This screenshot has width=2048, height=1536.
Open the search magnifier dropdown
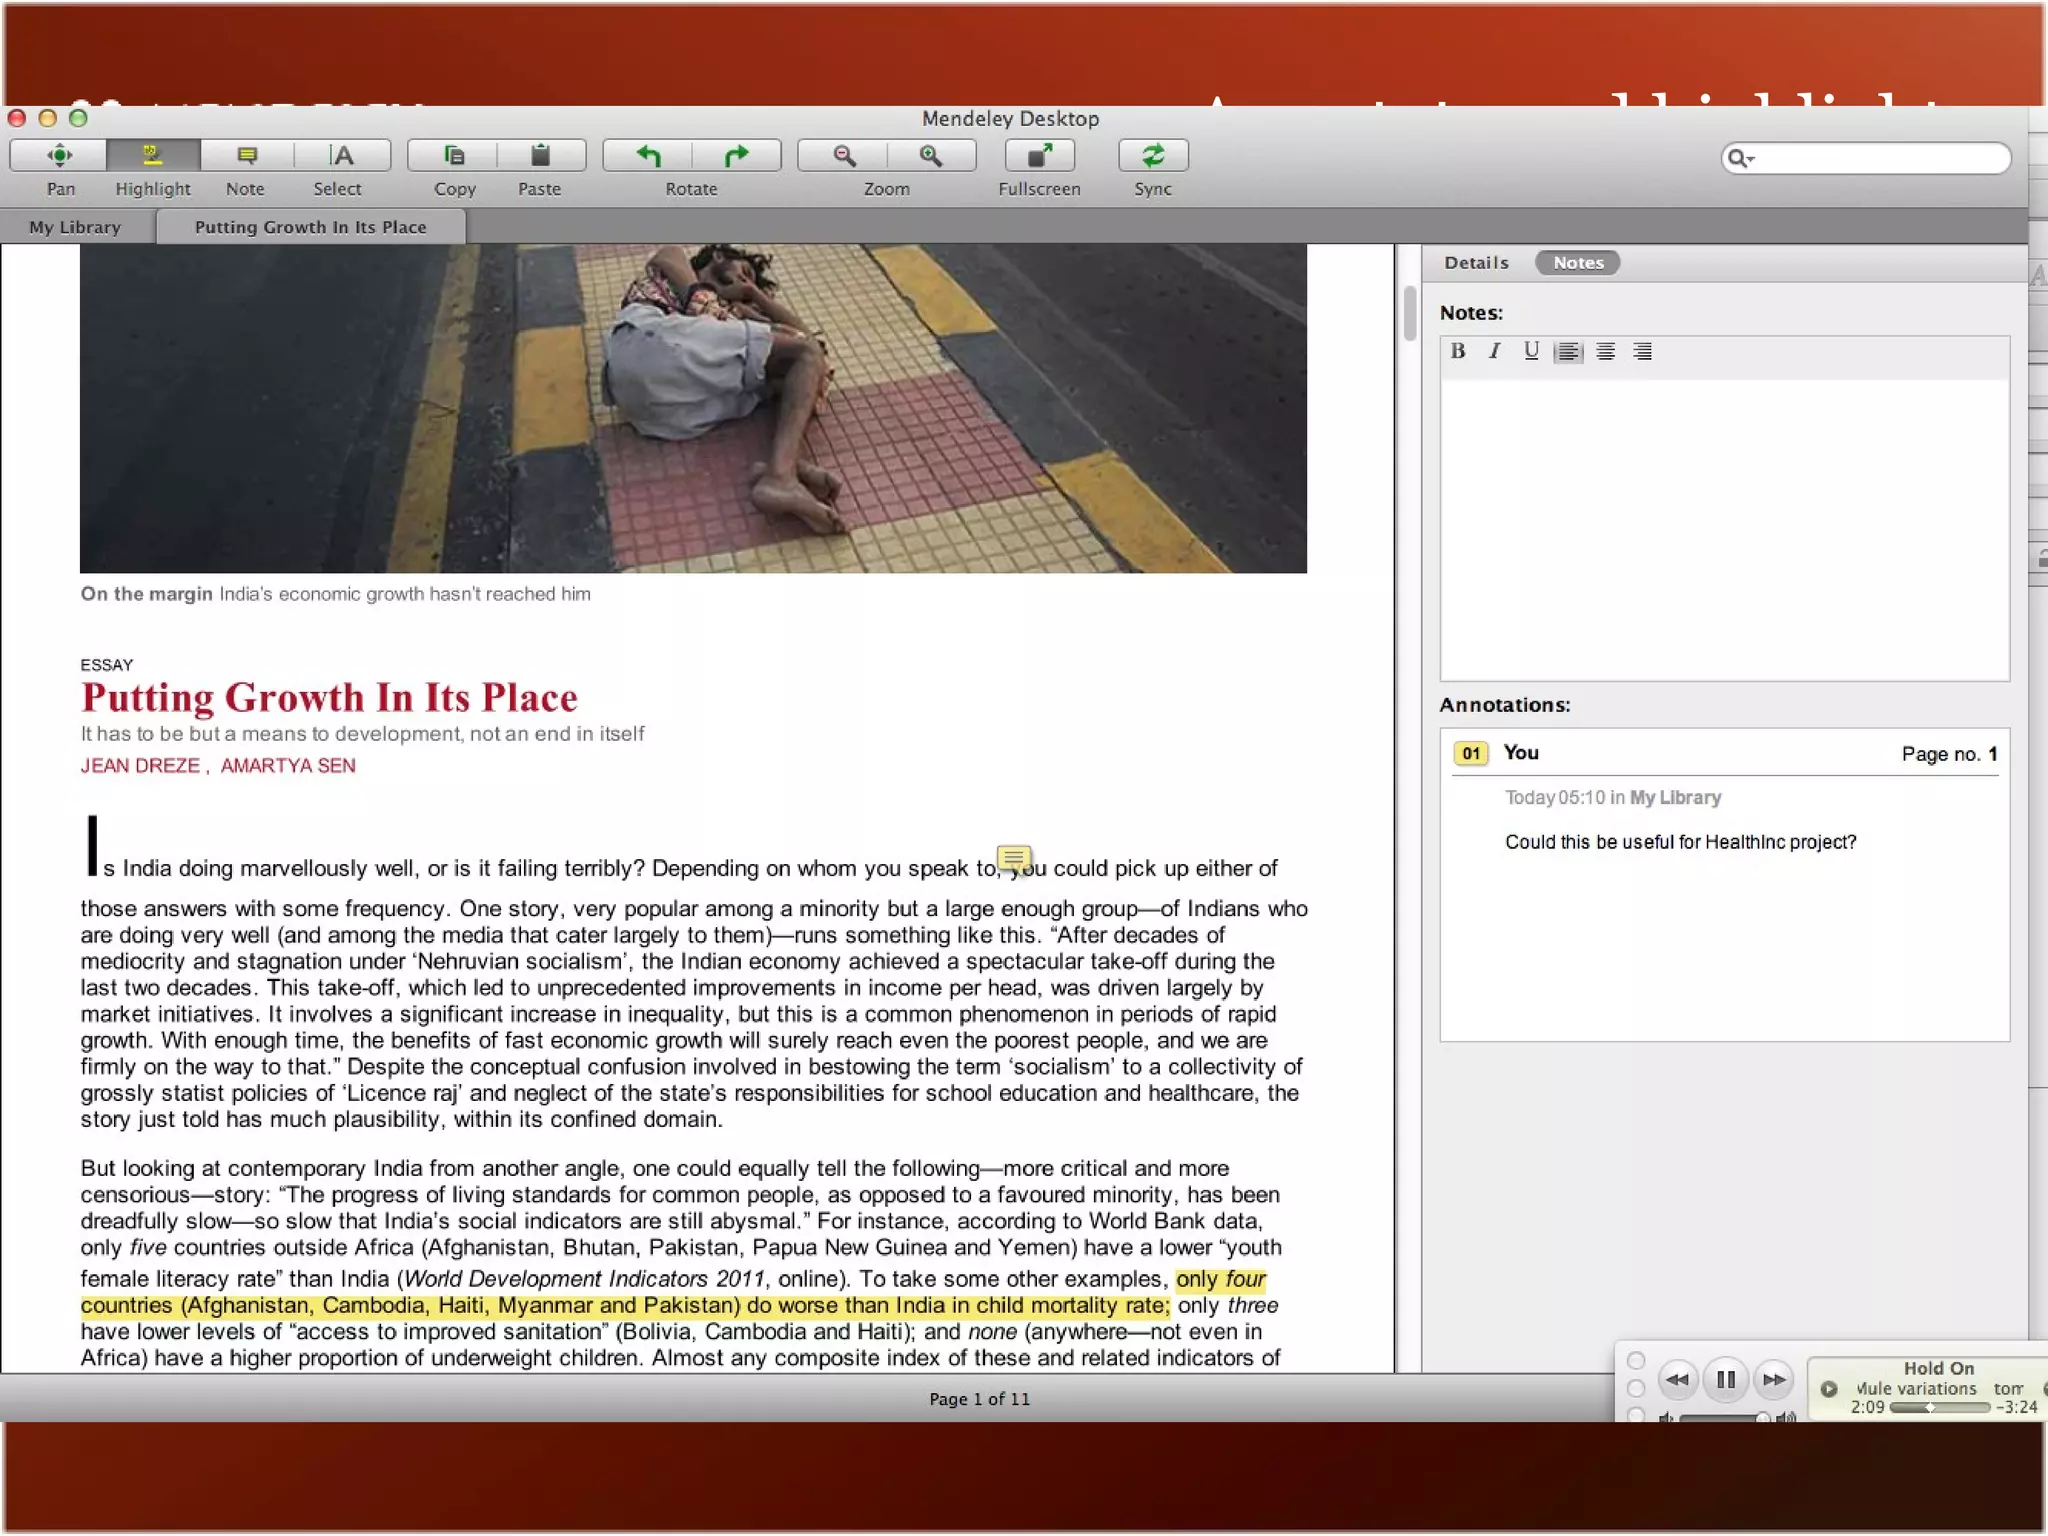(x=1741, y=158)
